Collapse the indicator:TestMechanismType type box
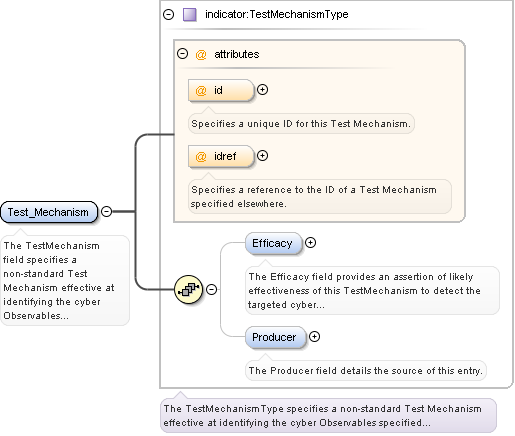This screenshot has height=436, width=515. tap(169, 14)
